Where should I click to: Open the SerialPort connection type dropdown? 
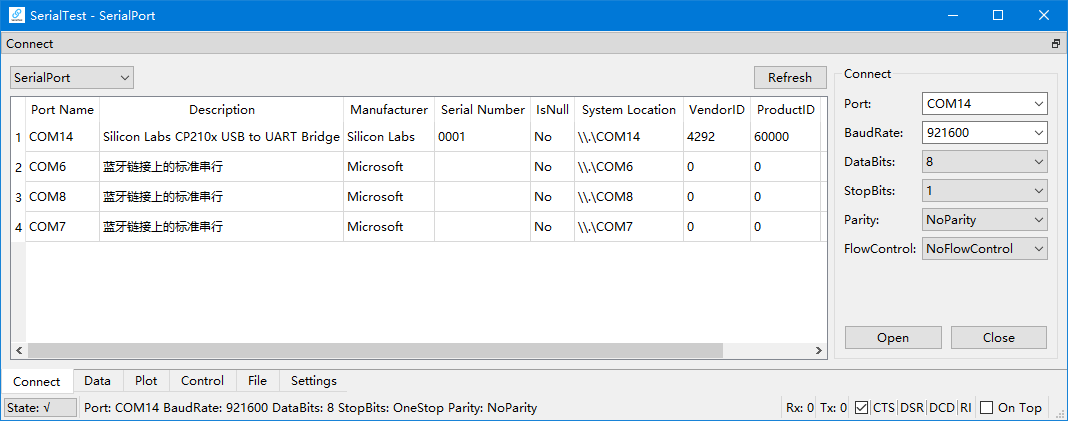pyautogui.click(x=72, y=78)
